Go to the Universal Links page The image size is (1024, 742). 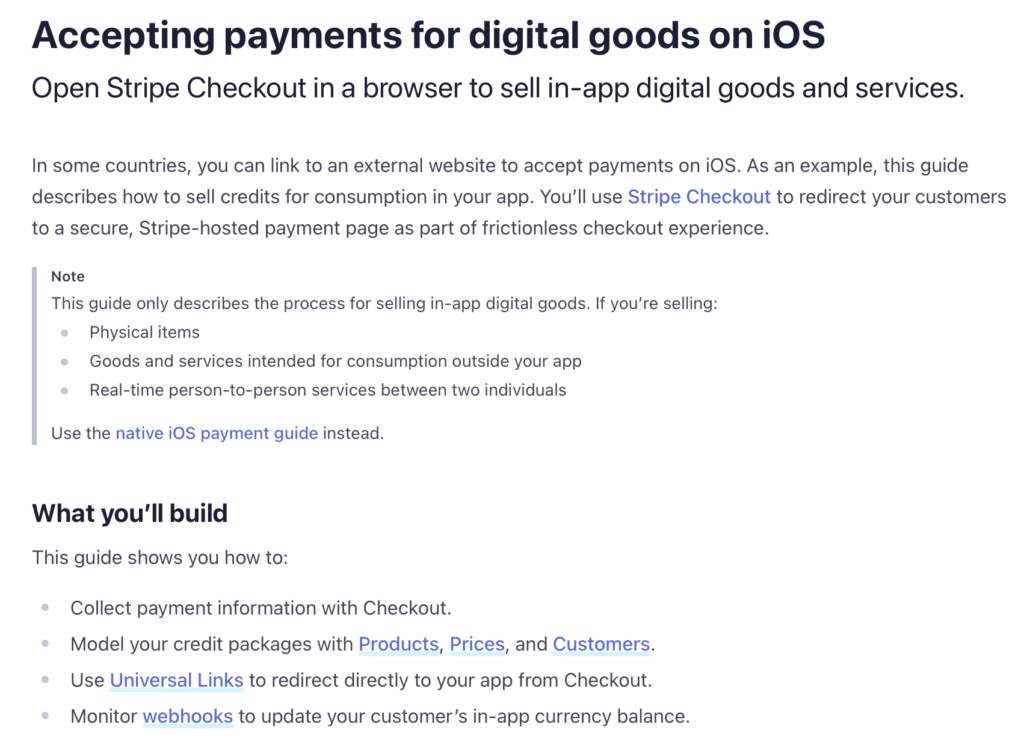click(176, 680)
